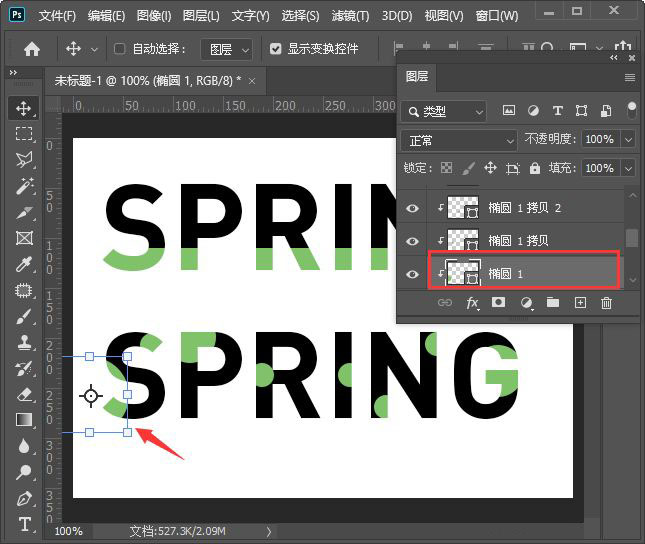Pick the Brush tool
Viewport: 645px width, 544px height.
pos(23,316)
